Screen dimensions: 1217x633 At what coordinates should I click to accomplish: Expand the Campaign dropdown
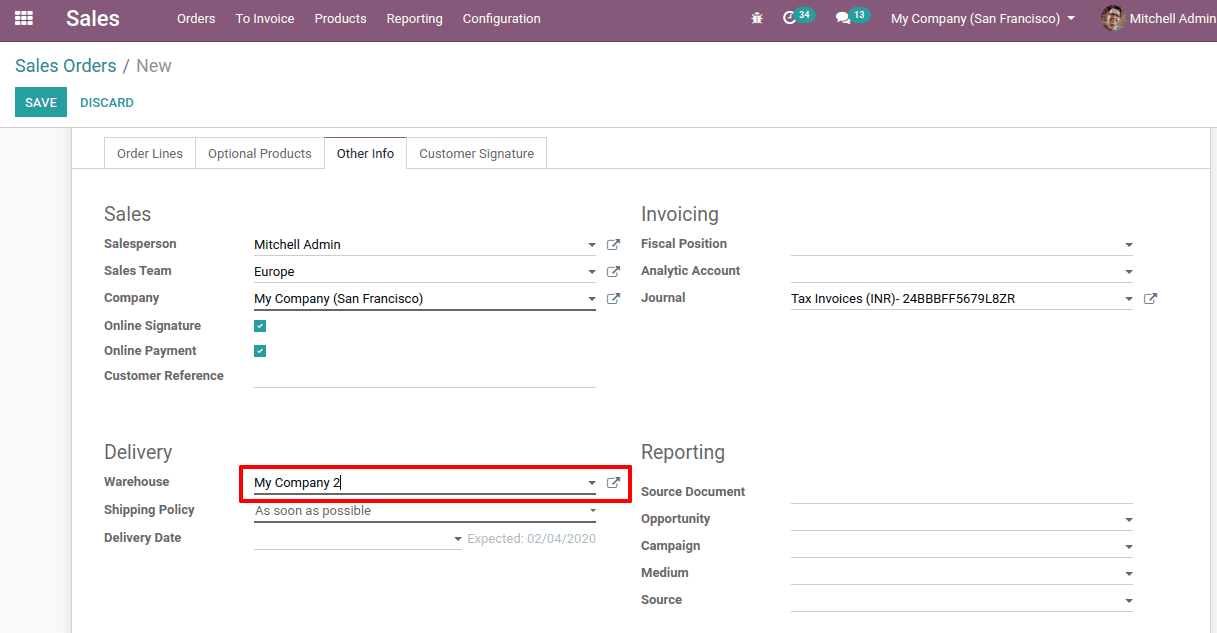point(1128,547)
